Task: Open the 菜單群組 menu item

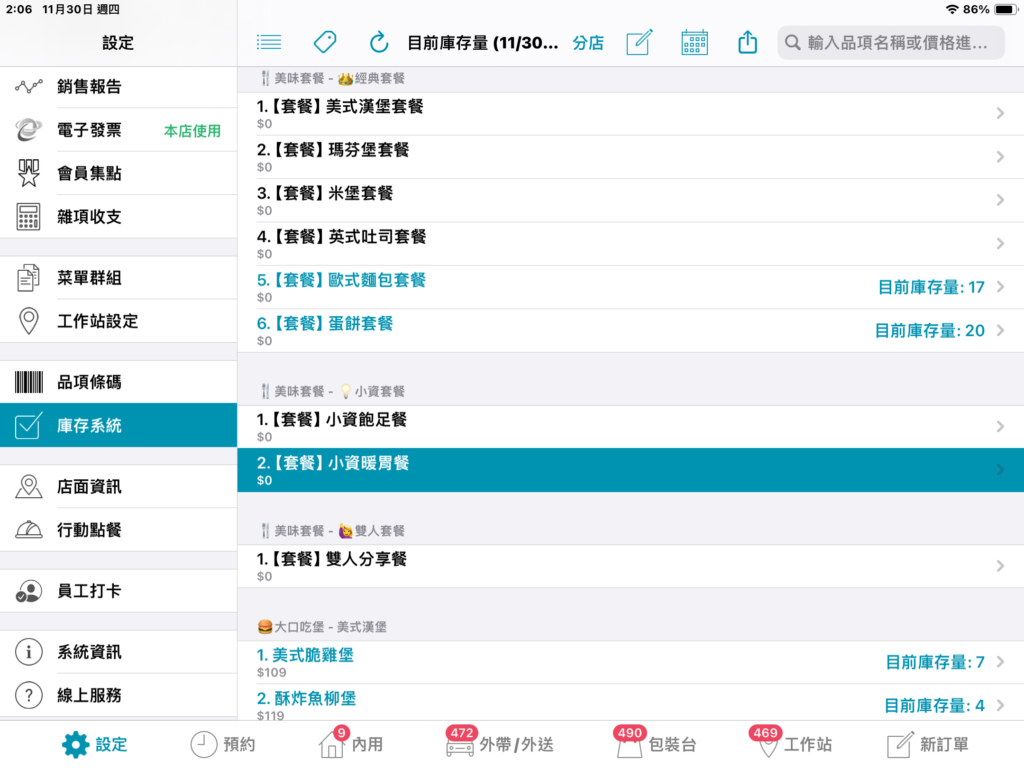Action: point(118,278)
